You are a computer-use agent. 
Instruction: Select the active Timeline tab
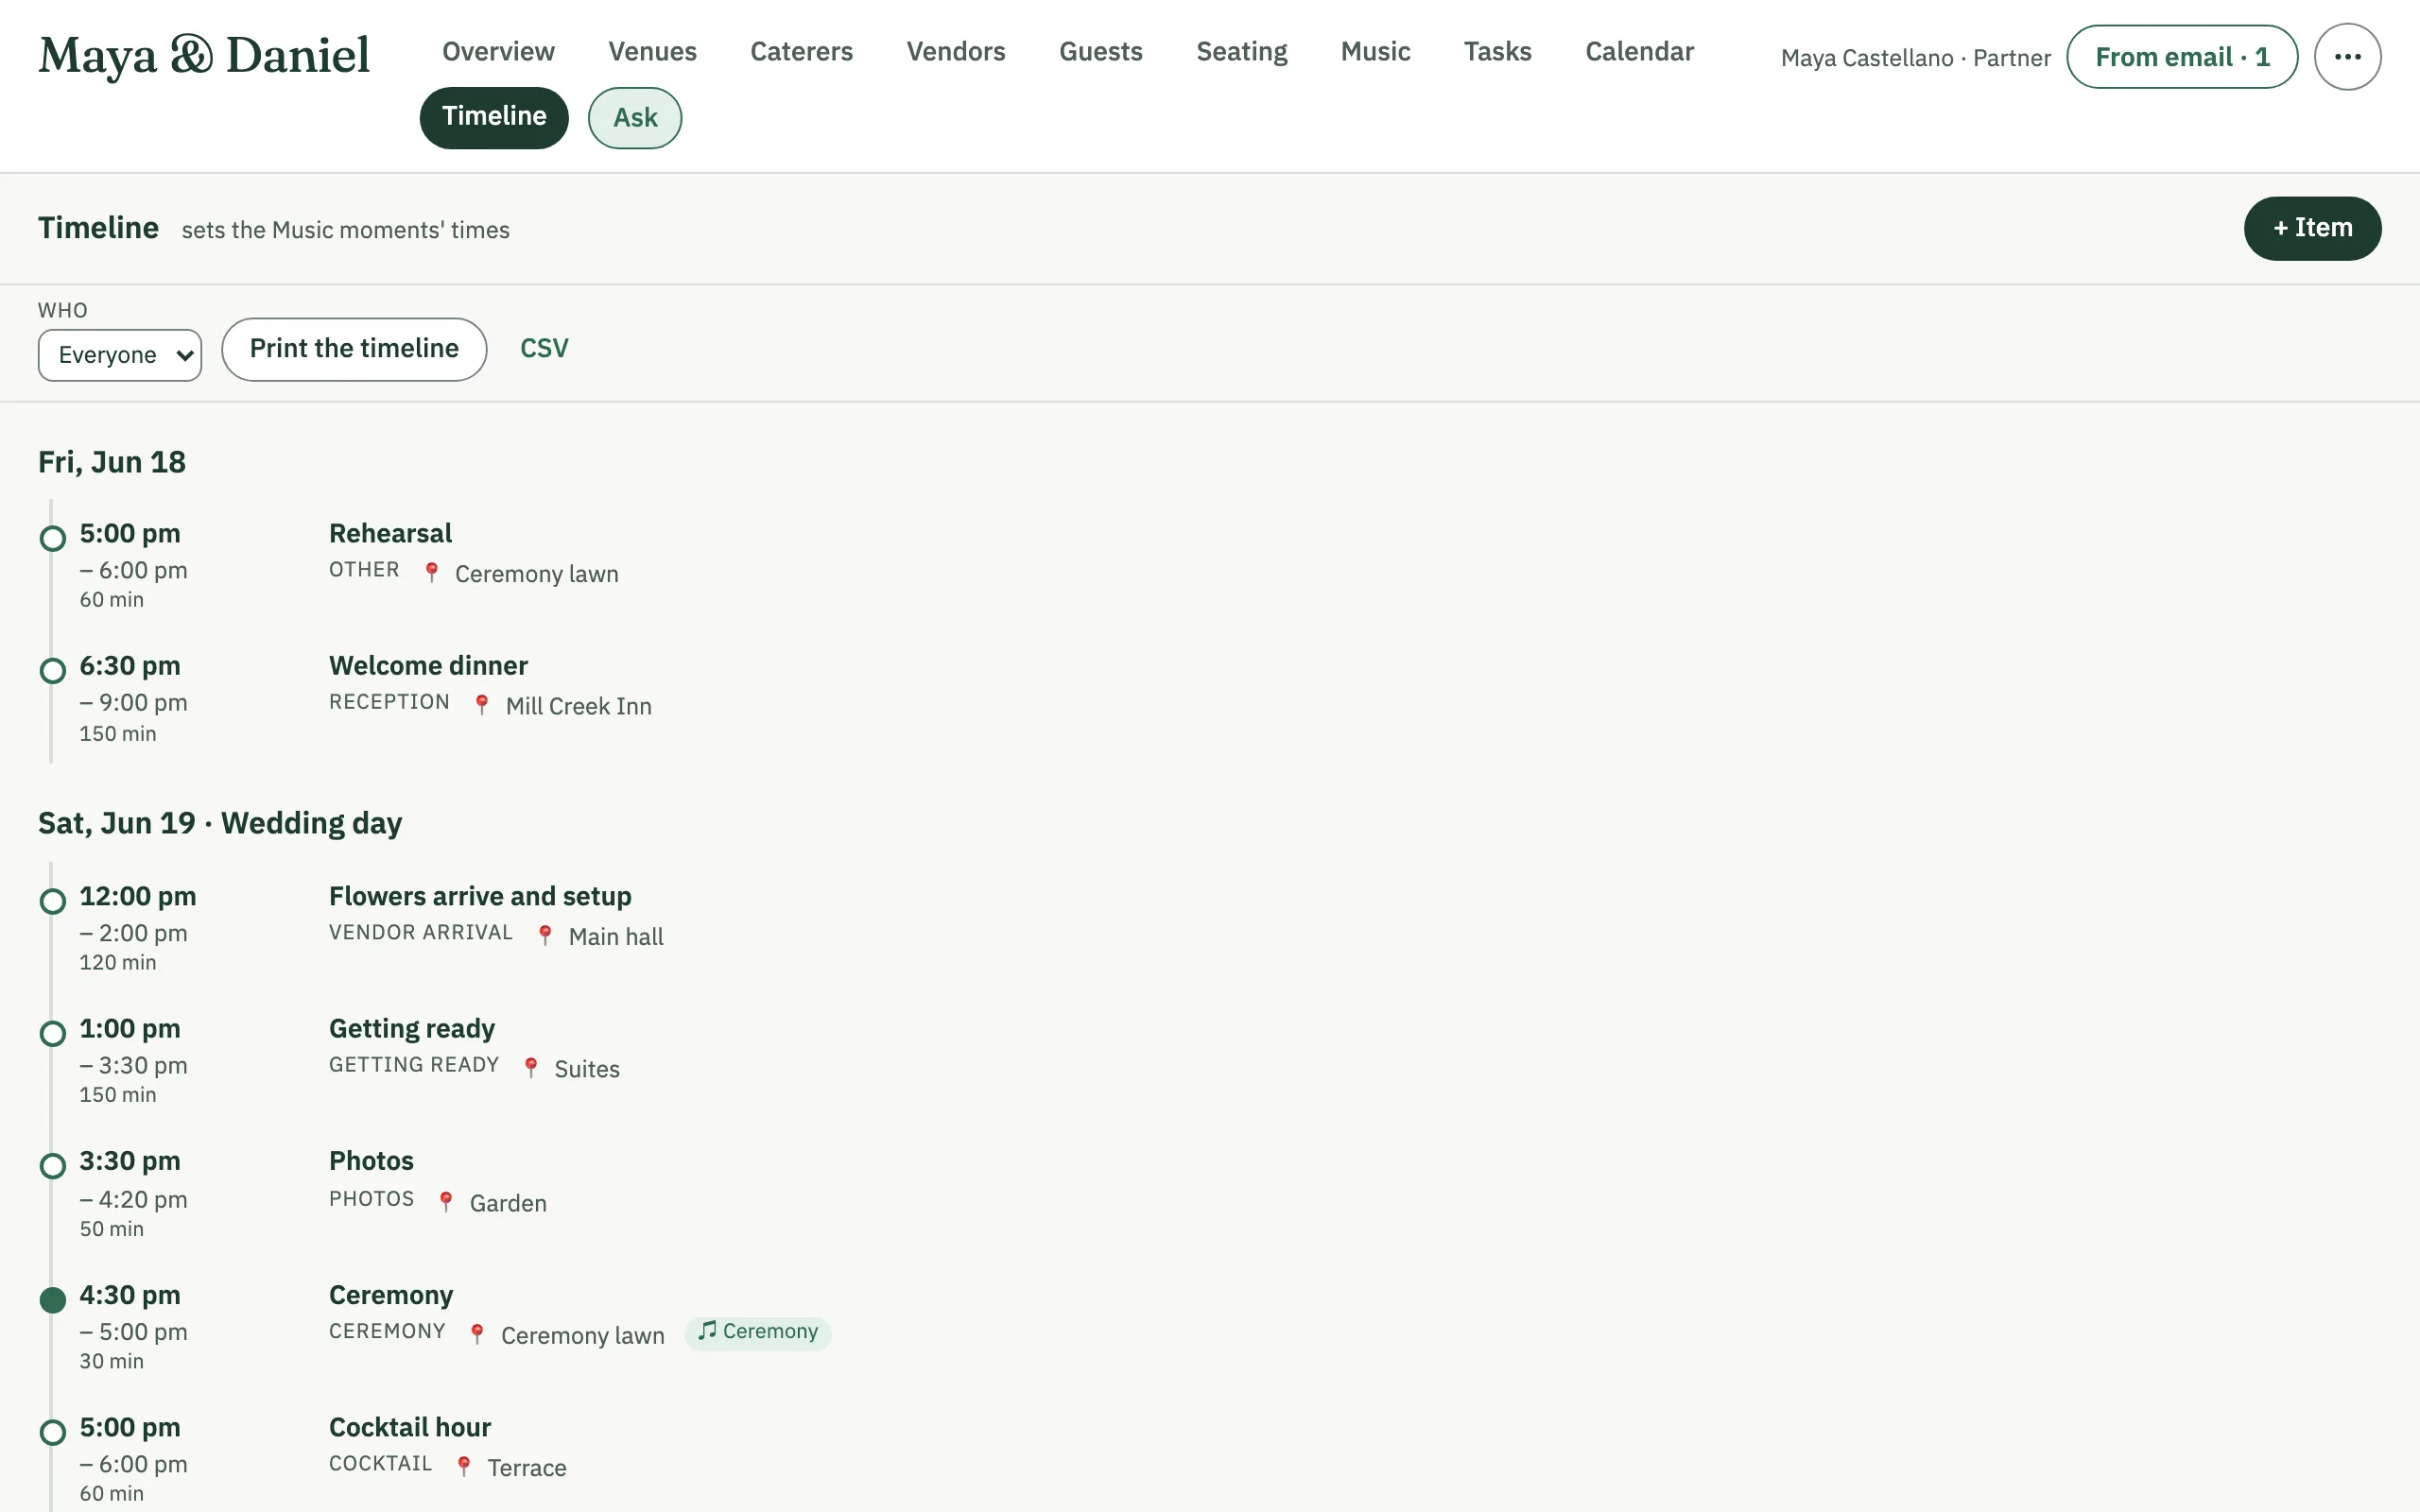(494, 117)
